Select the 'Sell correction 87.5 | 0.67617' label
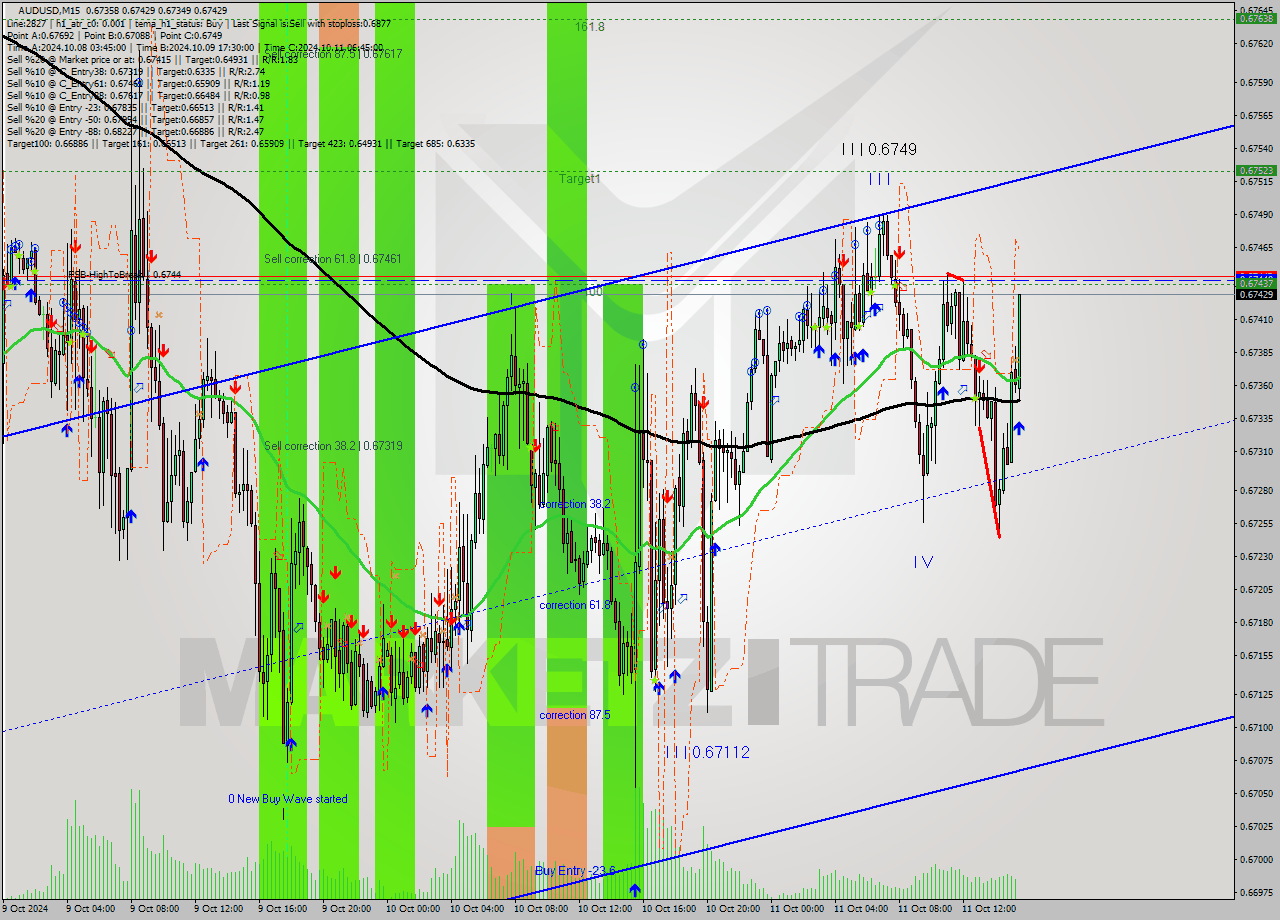This screenshot has width=1280, height=920. [x=333, y=54]
